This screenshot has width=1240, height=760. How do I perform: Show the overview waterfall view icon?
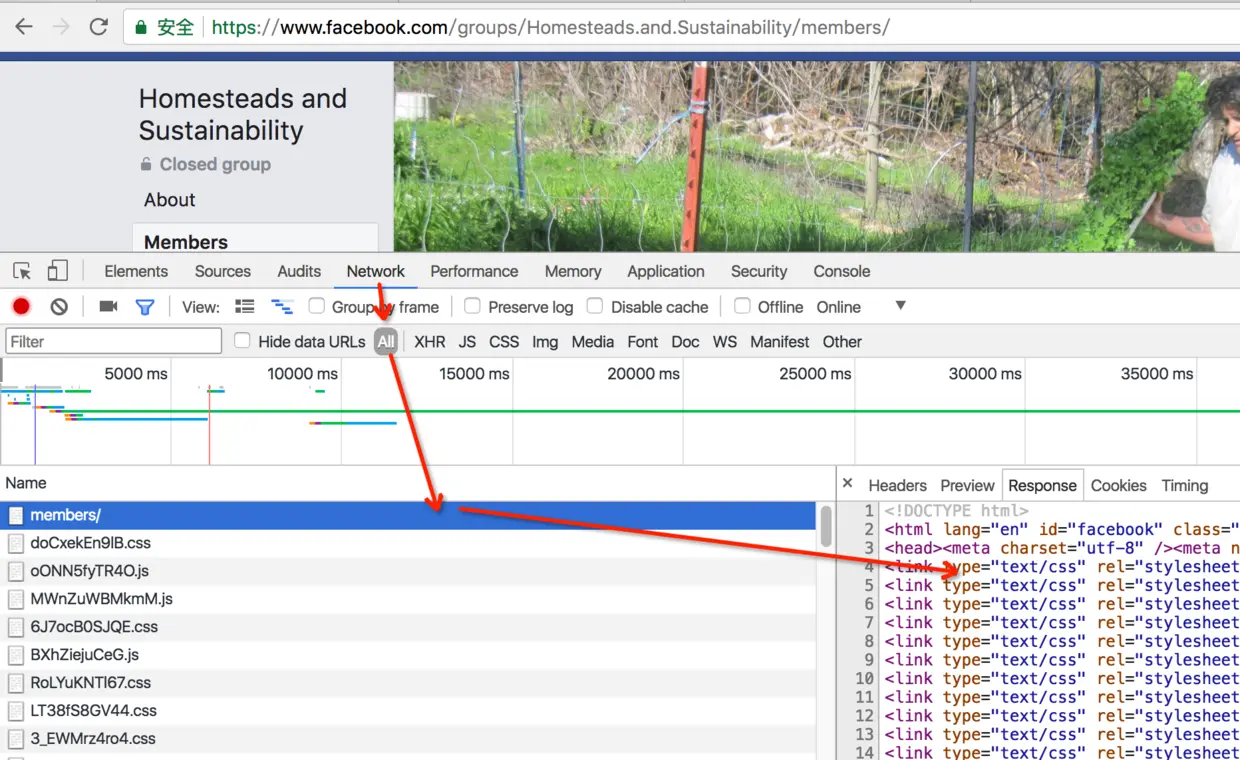(x=283, y=307)
